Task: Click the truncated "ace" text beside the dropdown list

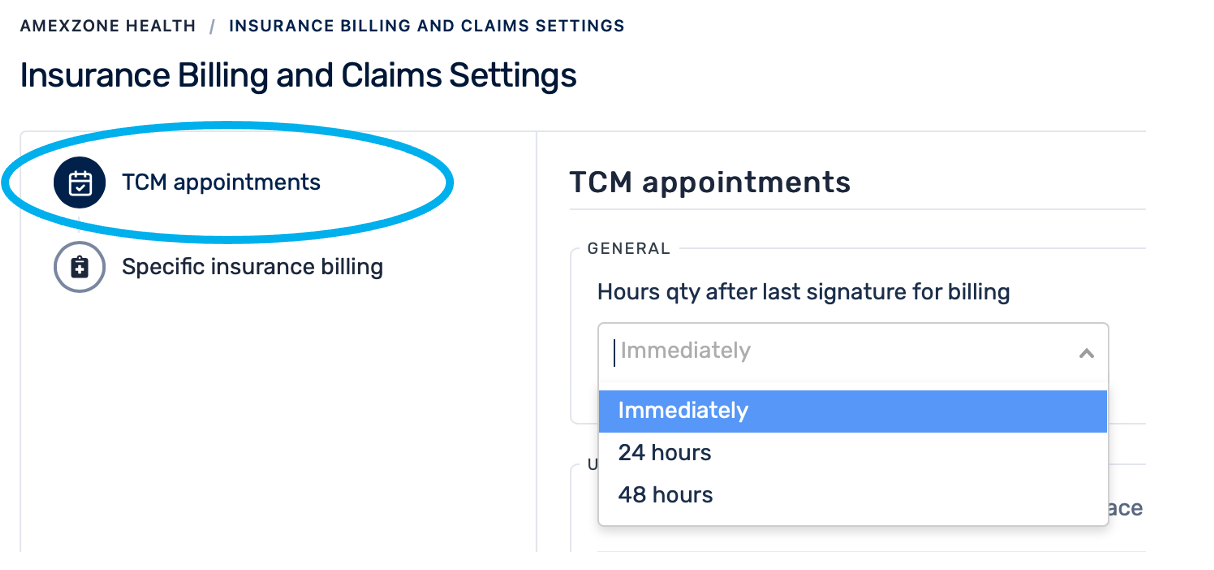Action: tap(1125, 508)
